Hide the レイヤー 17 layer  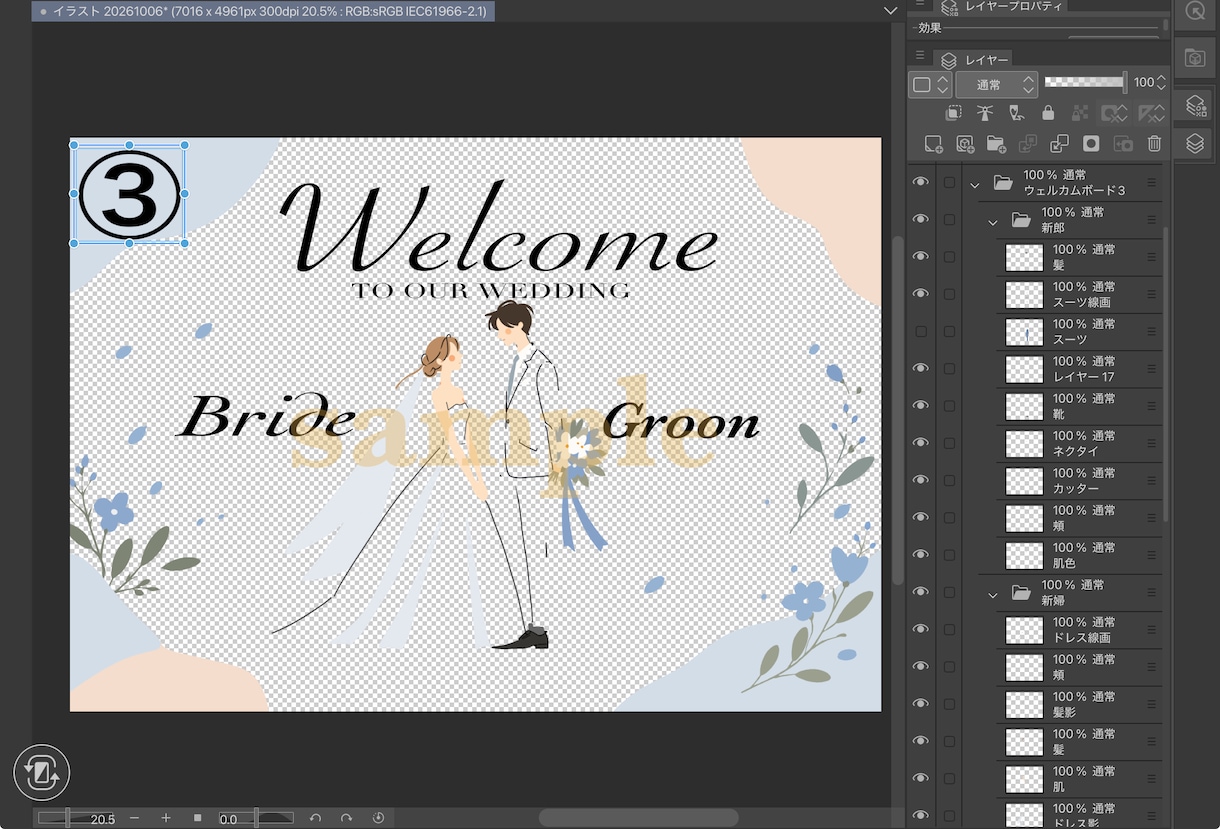coord(921,368)
